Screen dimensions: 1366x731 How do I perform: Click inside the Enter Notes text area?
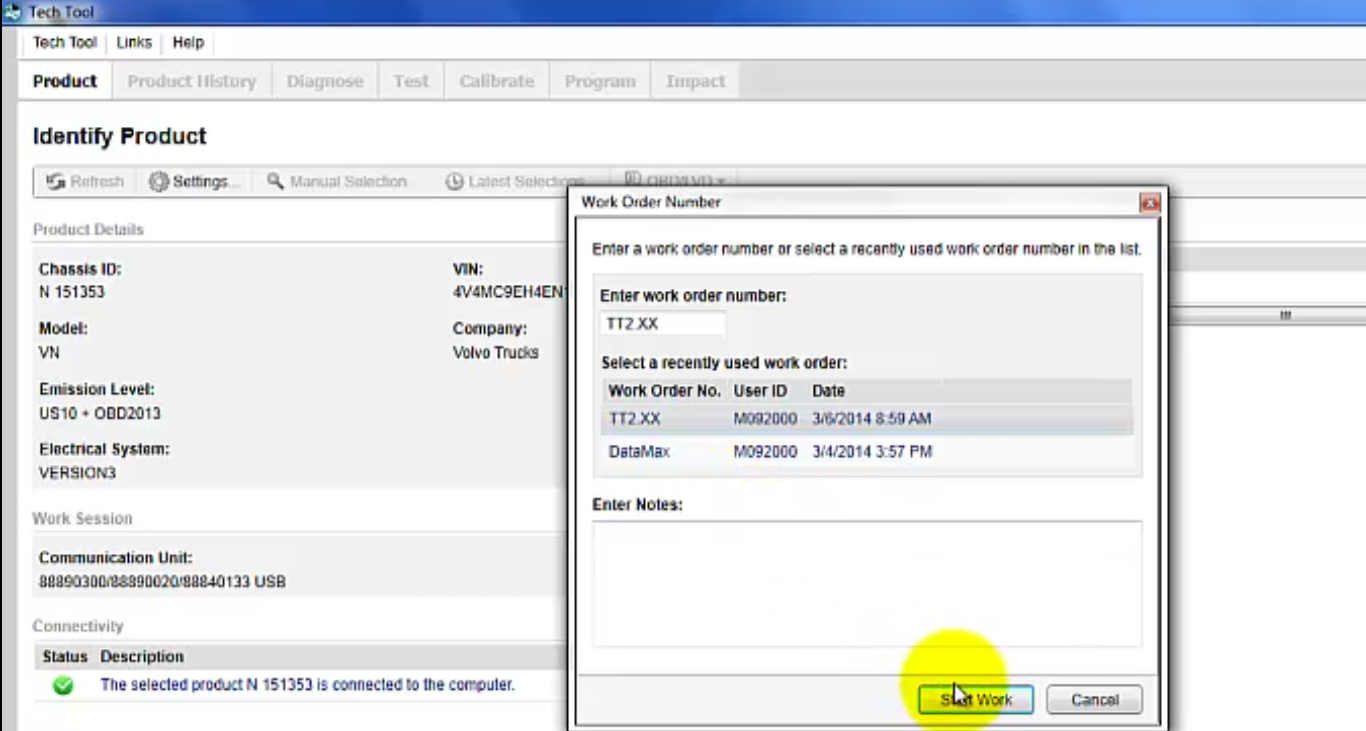[x=866, y=580]
